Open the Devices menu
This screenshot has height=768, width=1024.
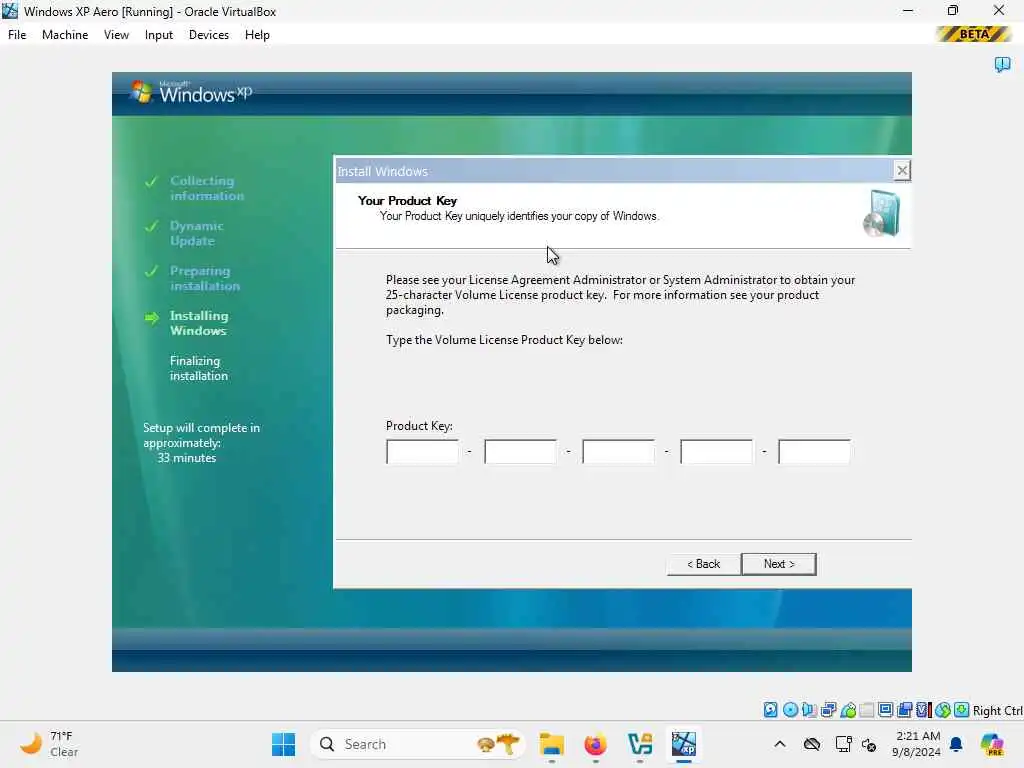point(209,35)
